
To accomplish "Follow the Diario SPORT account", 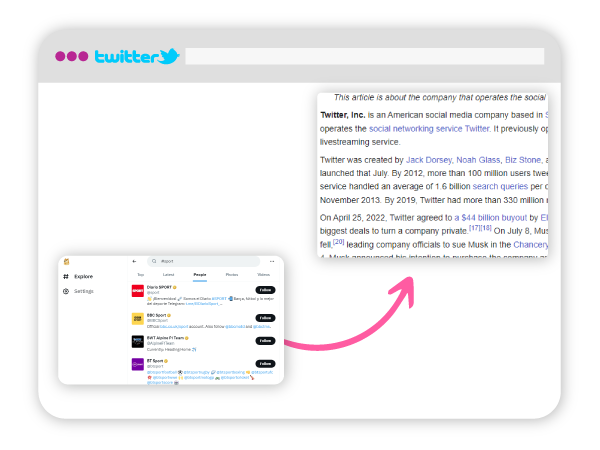I will 265,290.
